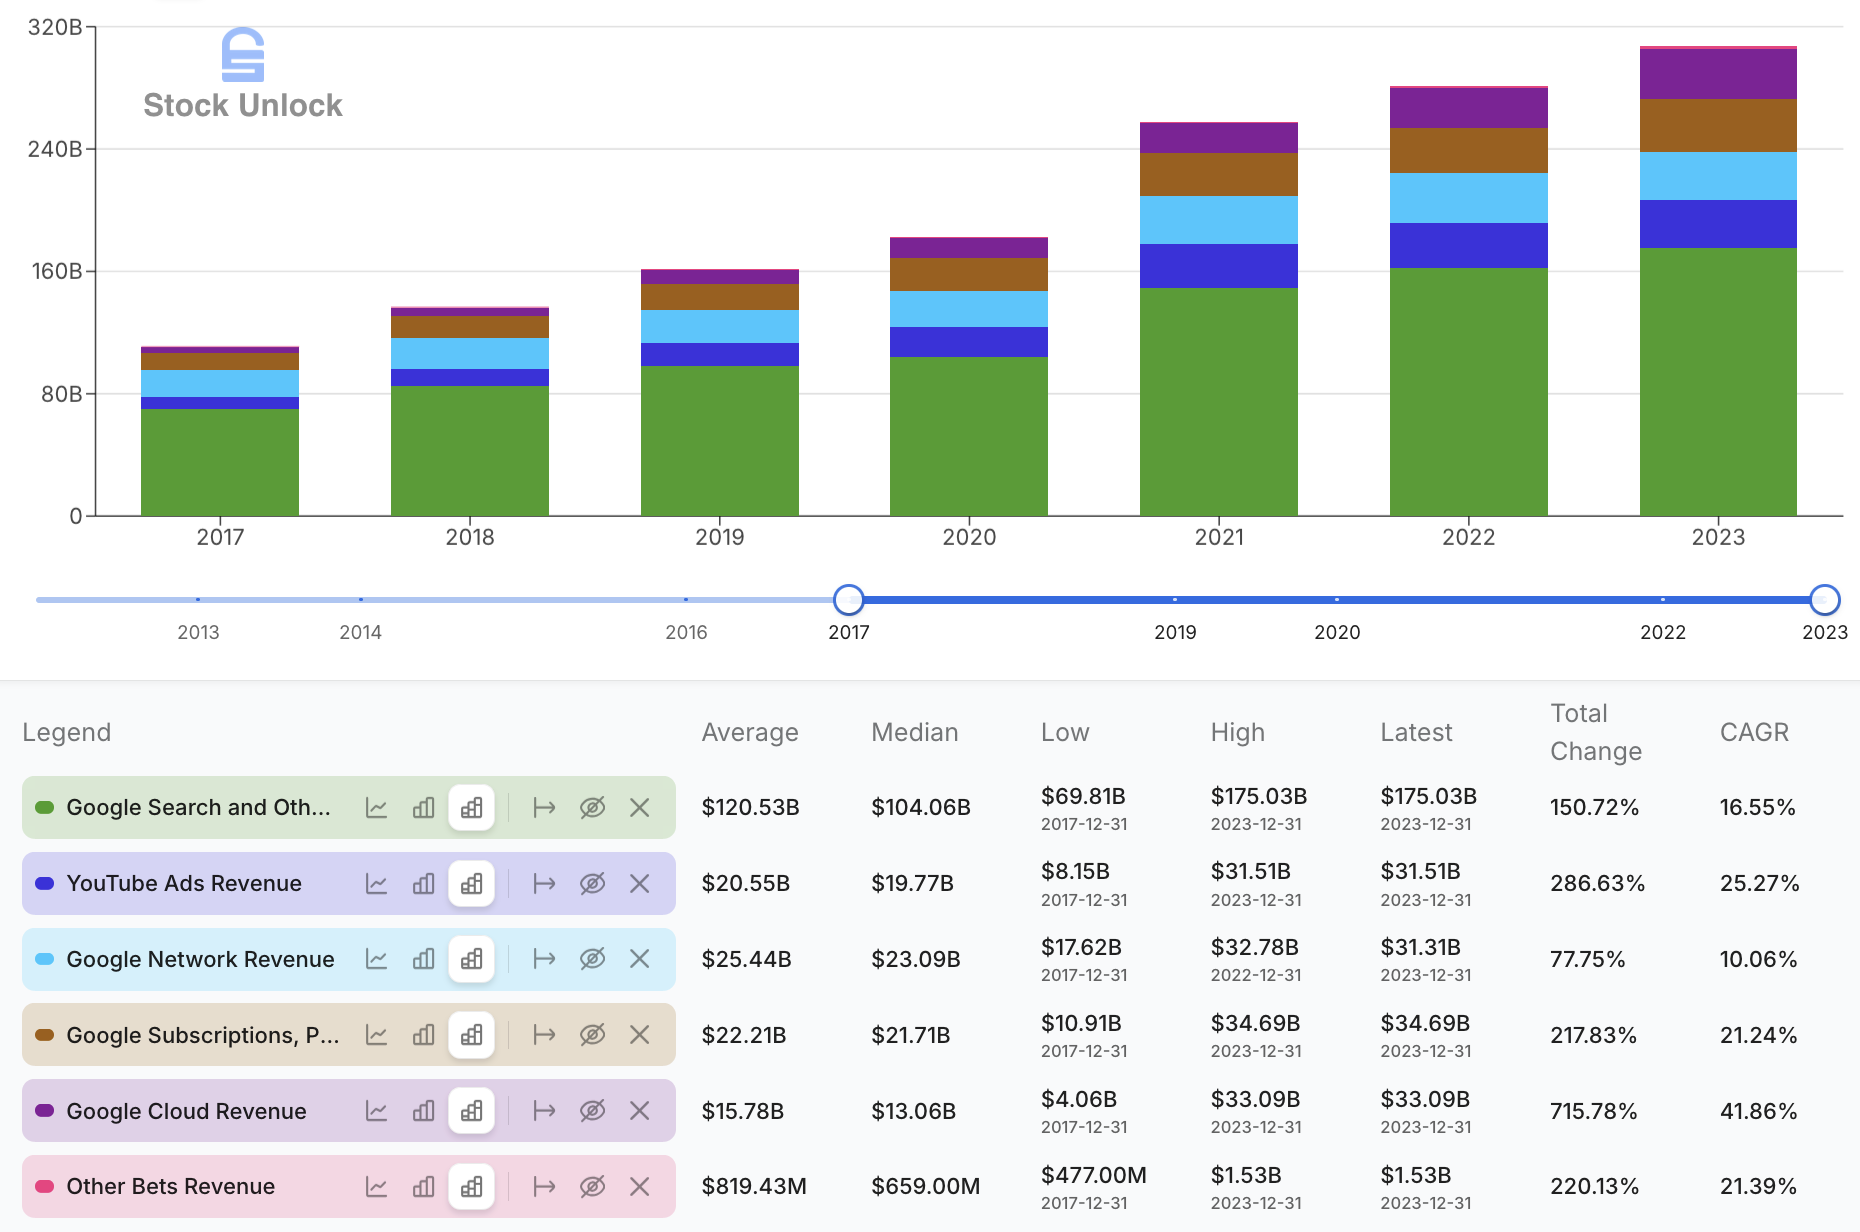The height and width of the screenshot is (1232, 1860).
Task: Click the Google Search legend label
Action: click(197, 807)
